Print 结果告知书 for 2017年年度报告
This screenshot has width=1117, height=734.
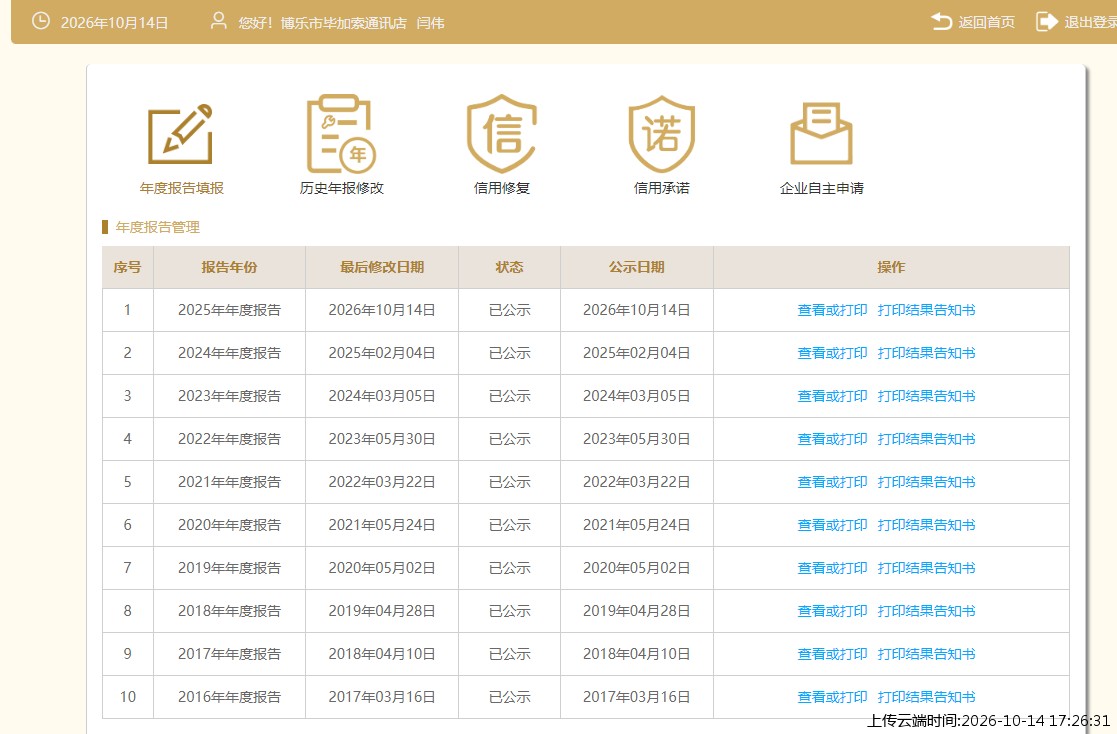[926, 654]
